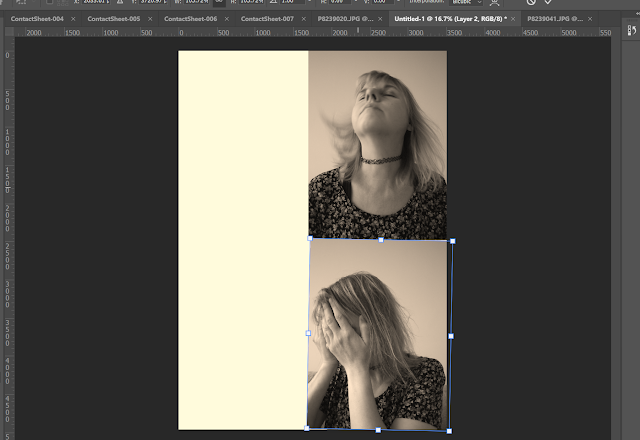The width and height of the screenshot is (640, 440).
Task: Click the left-middle transform handle
Action: click(308, 333)
